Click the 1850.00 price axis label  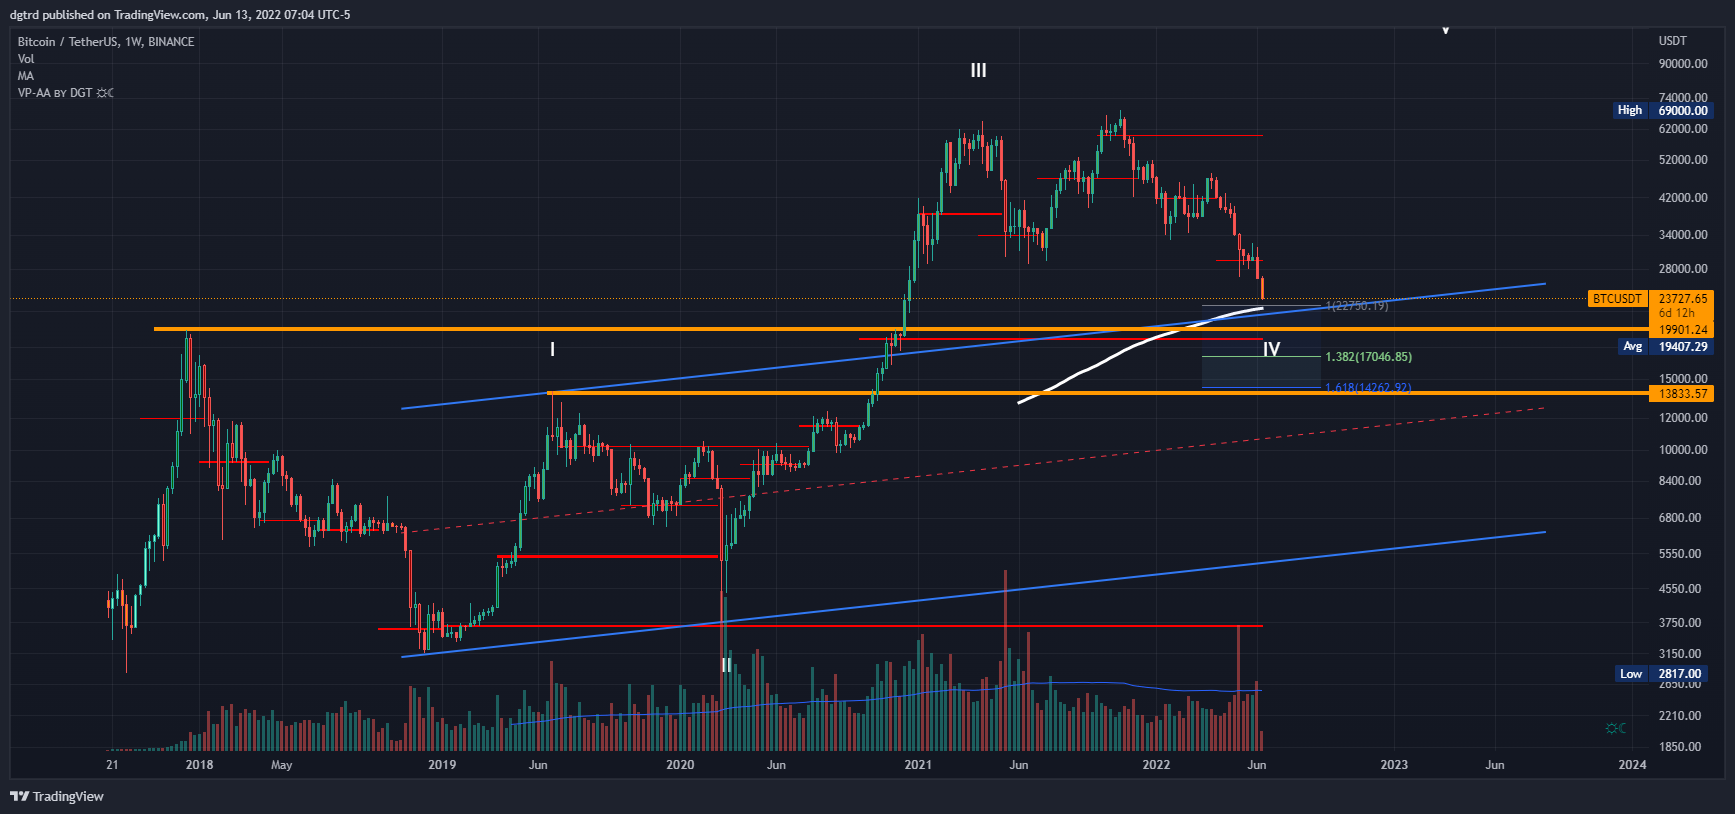click(x=1680, y=747)
